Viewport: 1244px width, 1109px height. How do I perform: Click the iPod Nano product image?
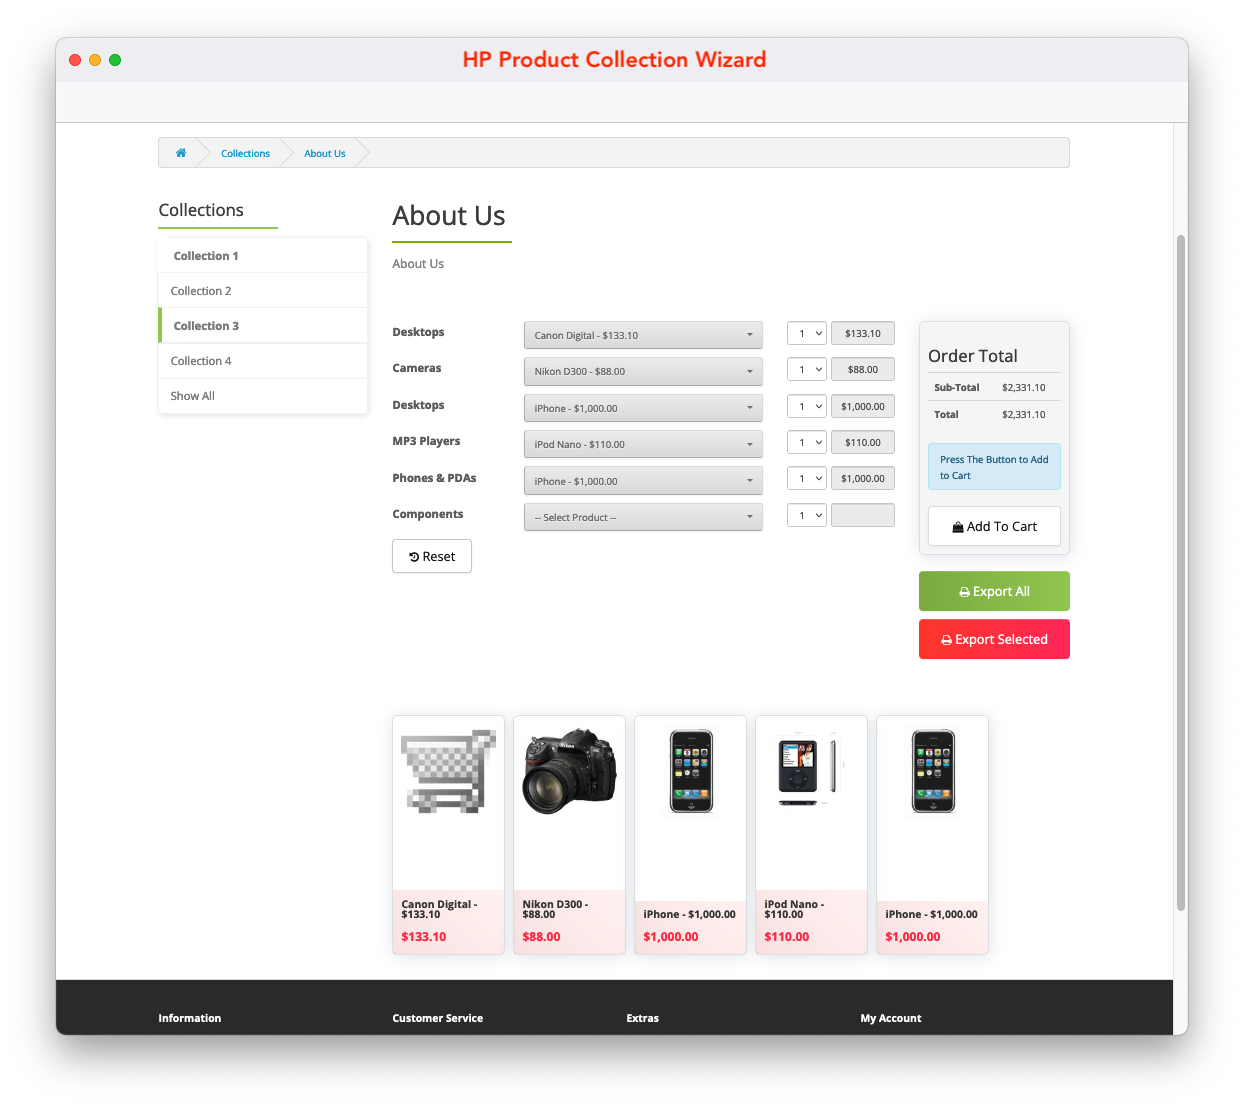[x=811, y=769]
